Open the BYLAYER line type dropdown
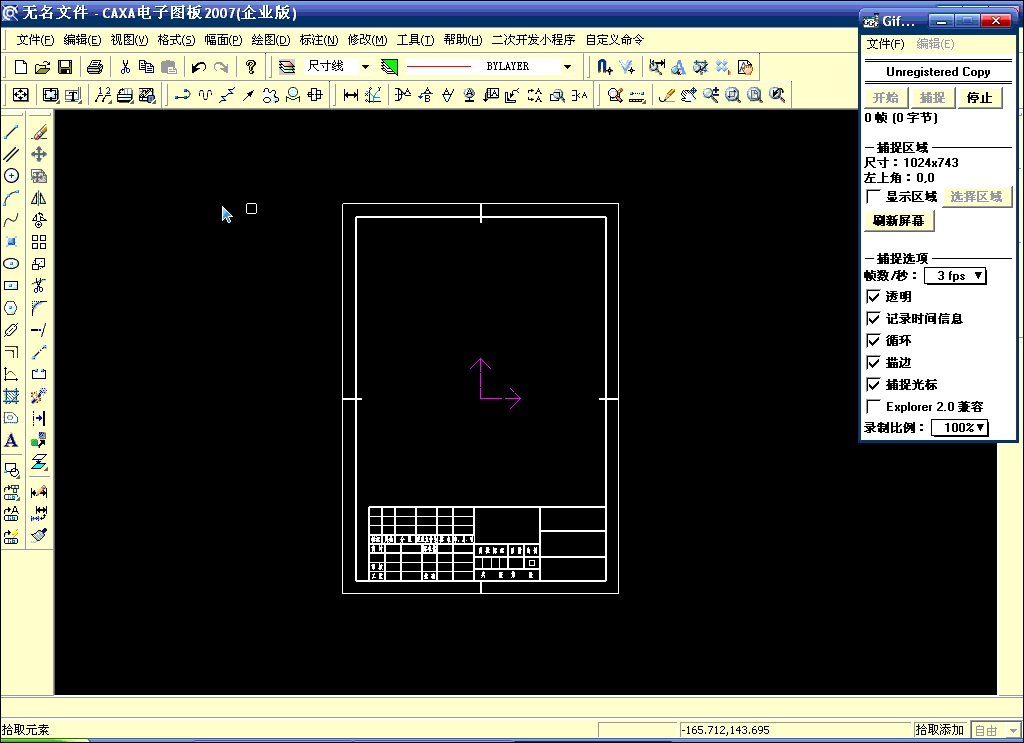1024x743 pixels. tap(568, 67)
